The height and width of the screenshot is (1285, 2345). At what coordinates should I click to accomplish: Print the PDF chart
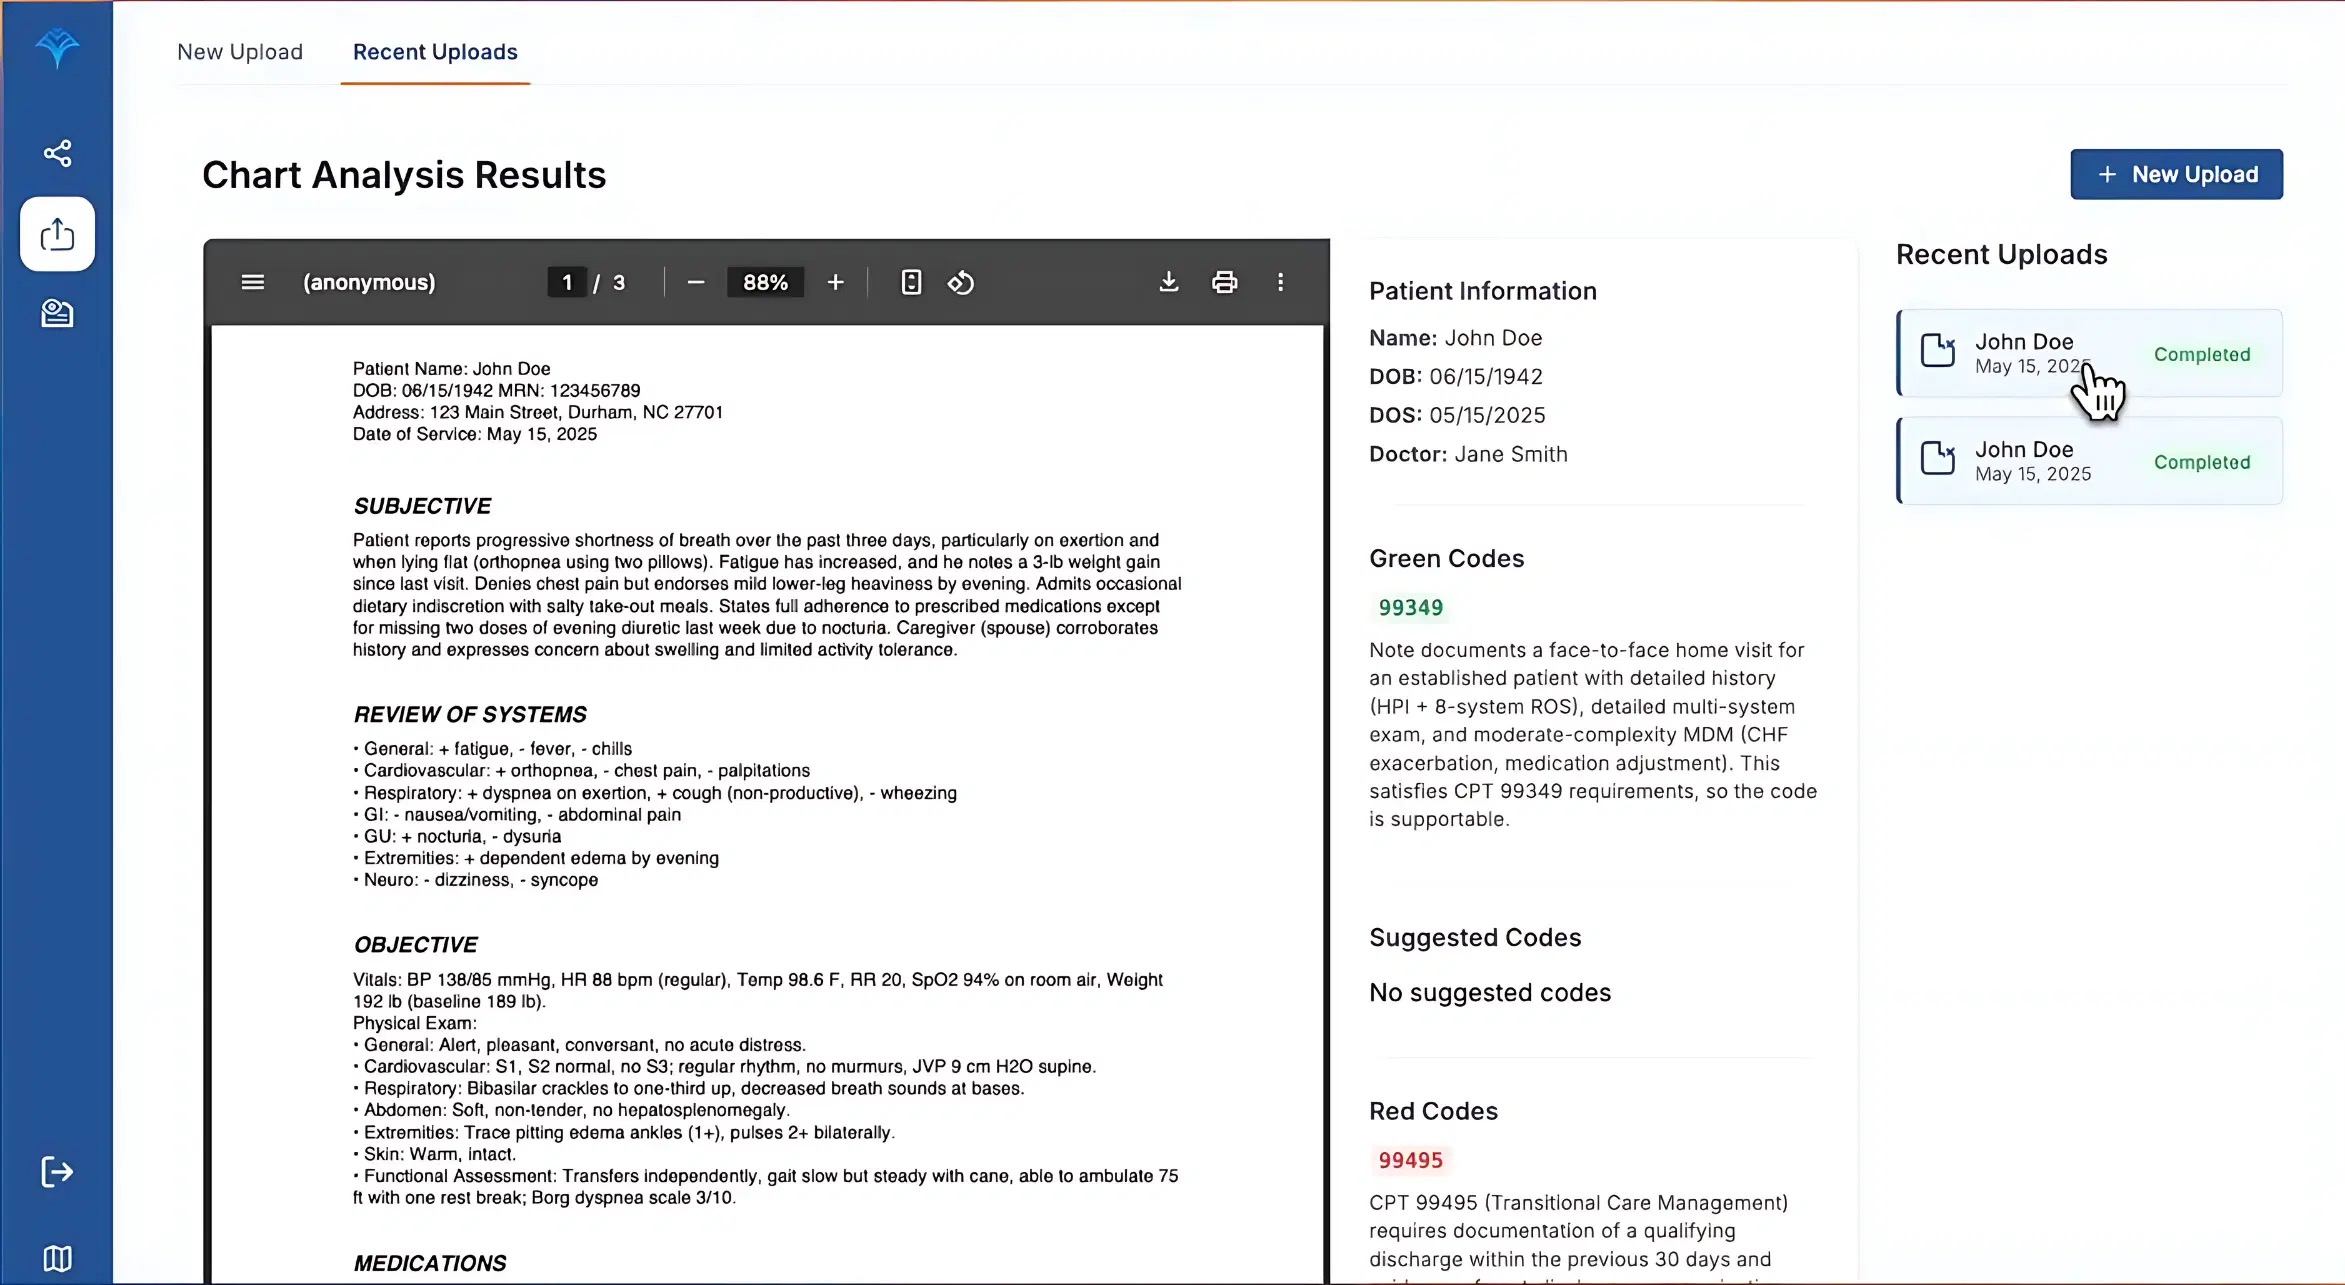[1224, 282]
